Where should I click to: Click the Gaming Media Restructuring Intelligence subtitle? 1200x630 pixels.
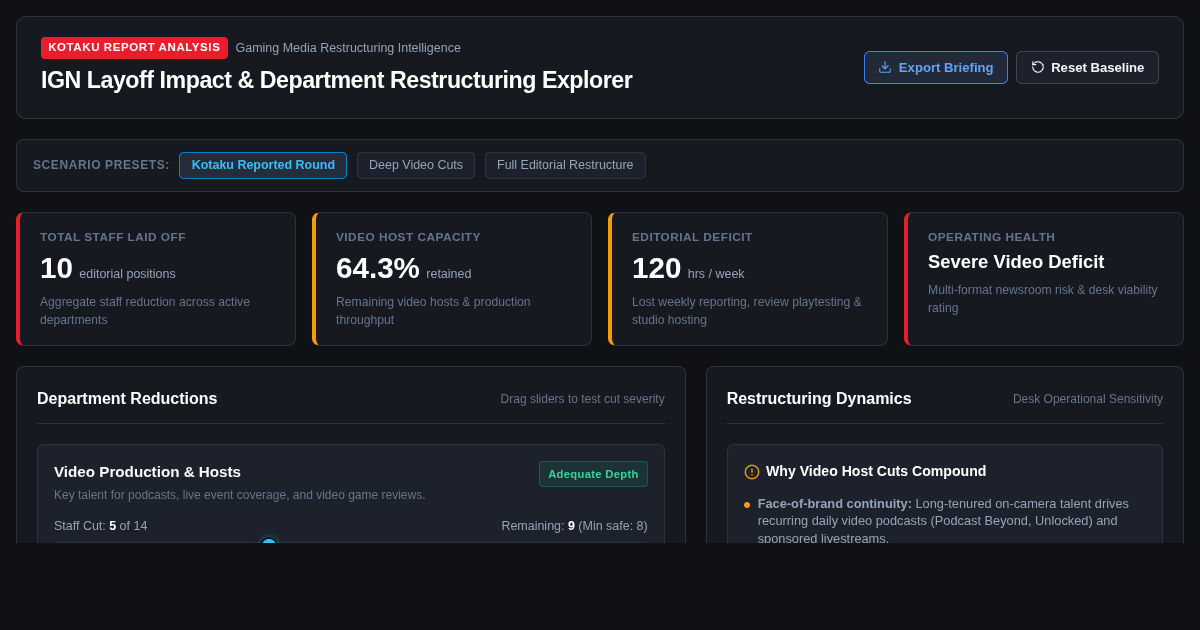[348, 48]
